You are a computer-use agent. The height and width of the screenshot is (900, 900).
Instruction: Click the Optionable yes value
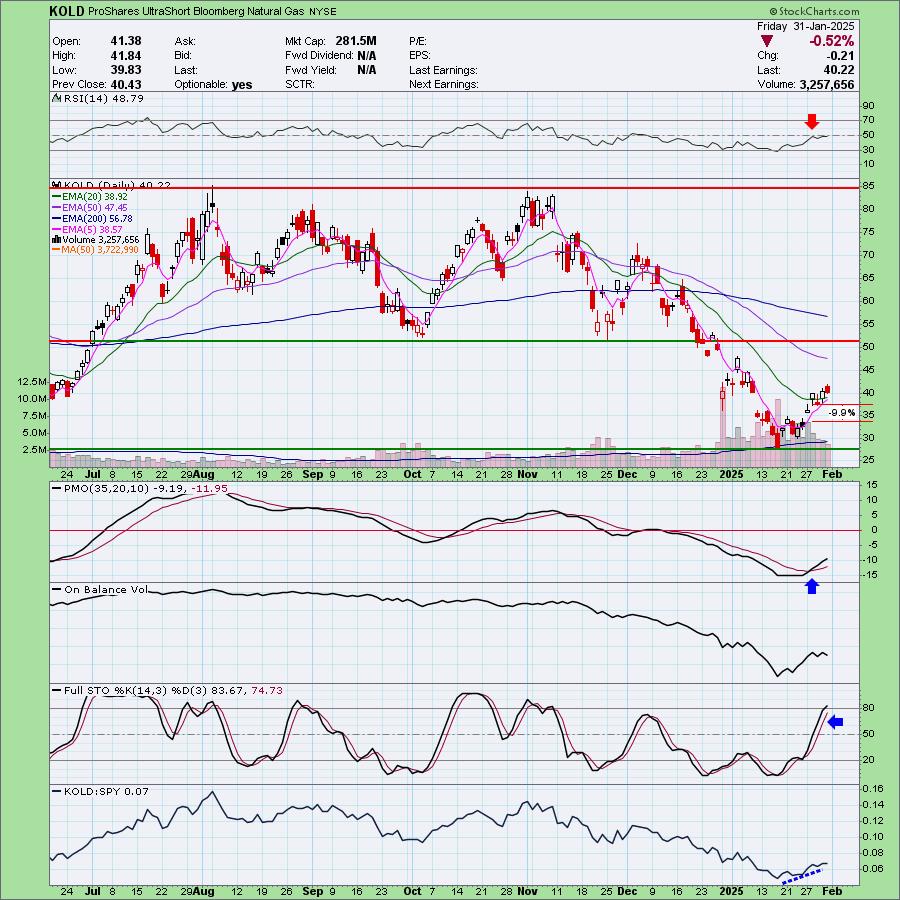coord(242,84)
